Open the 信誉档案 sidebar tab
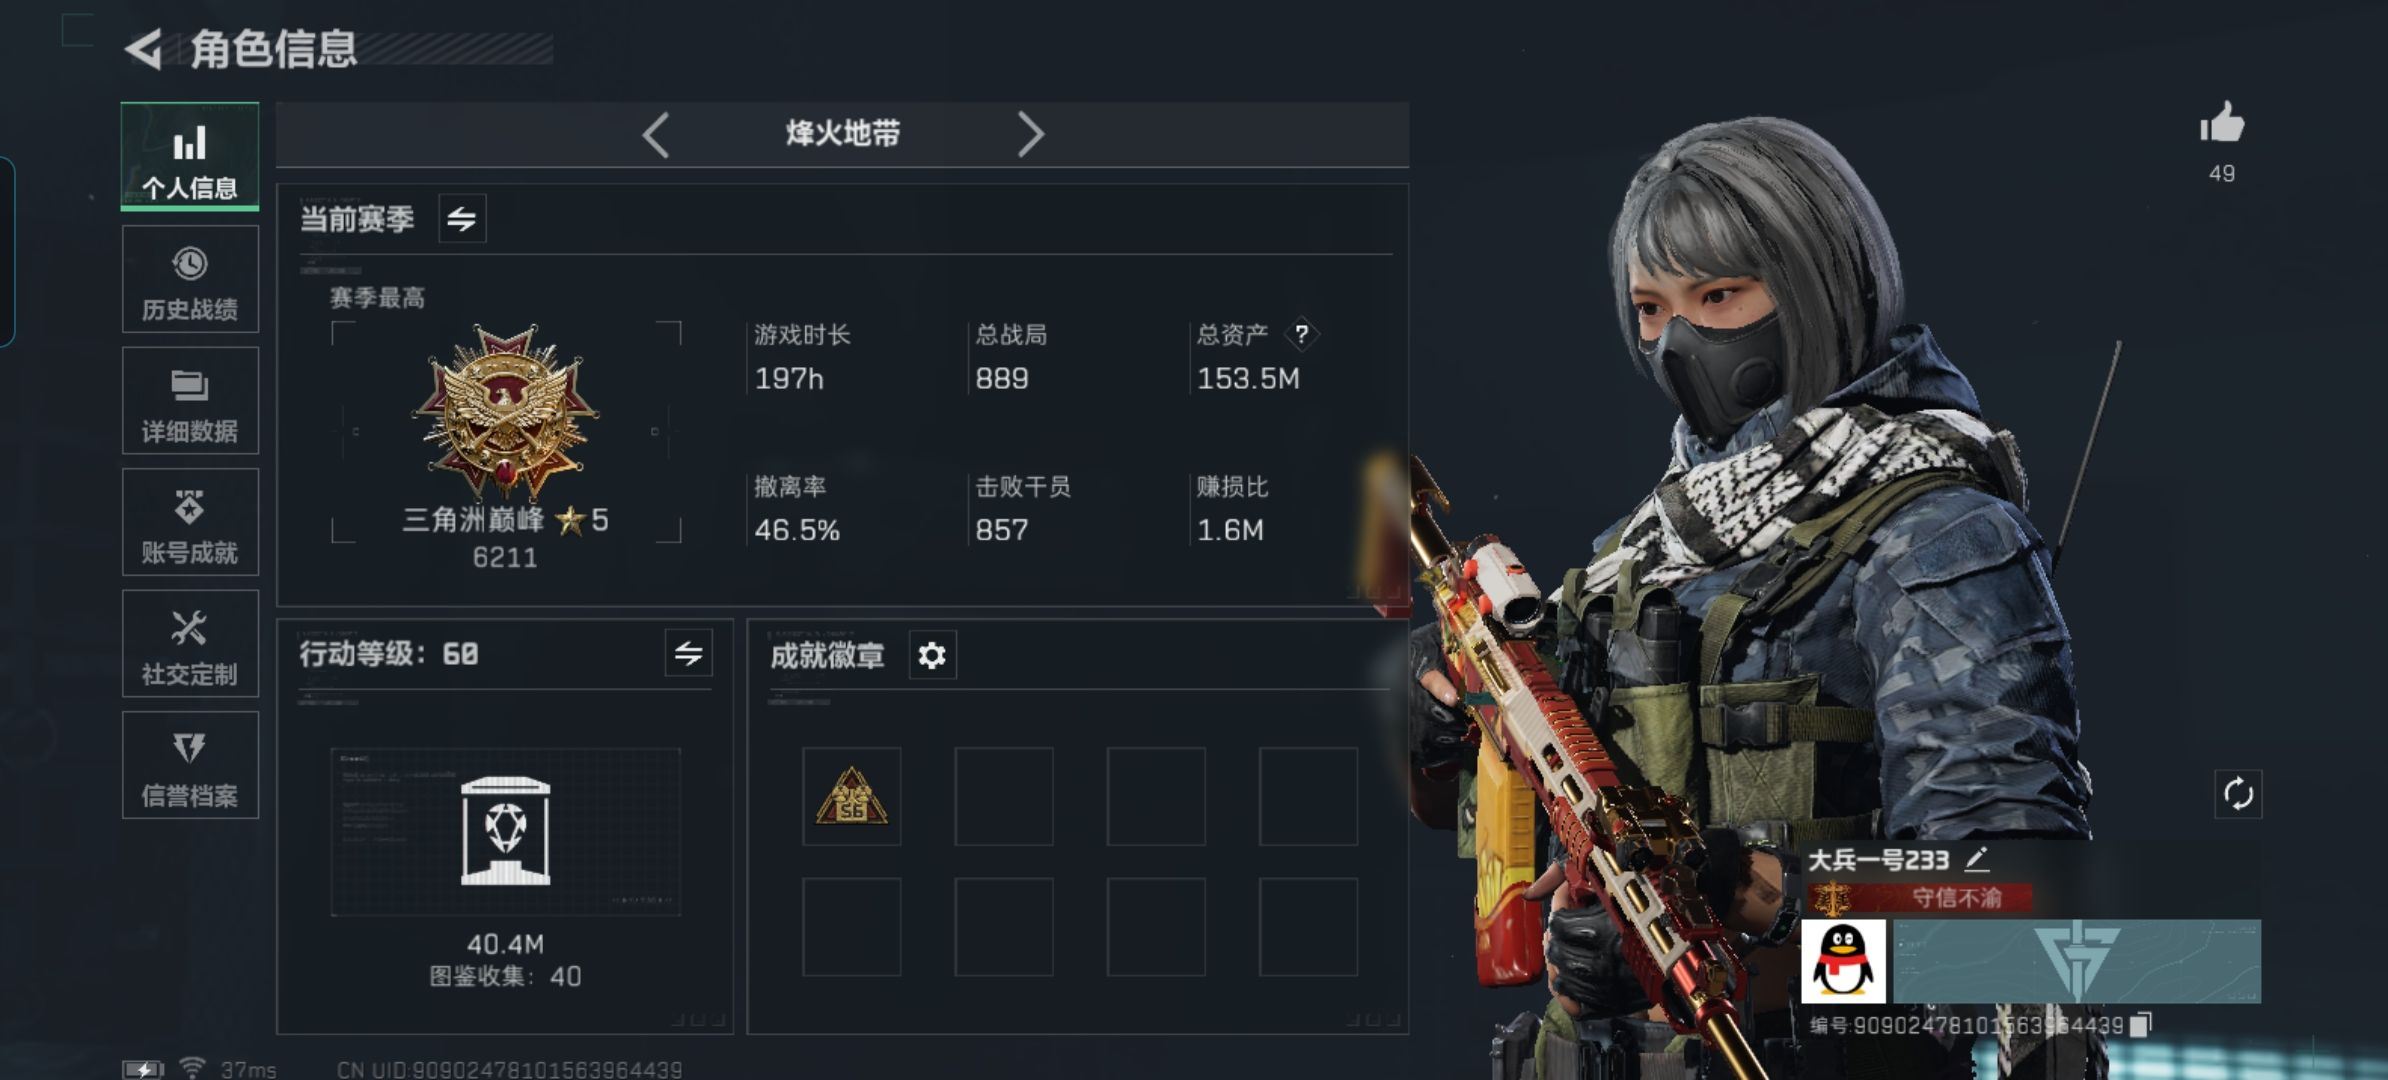Image resolution: width=2388 pixels, height=1080 pixels. point(190,765)
